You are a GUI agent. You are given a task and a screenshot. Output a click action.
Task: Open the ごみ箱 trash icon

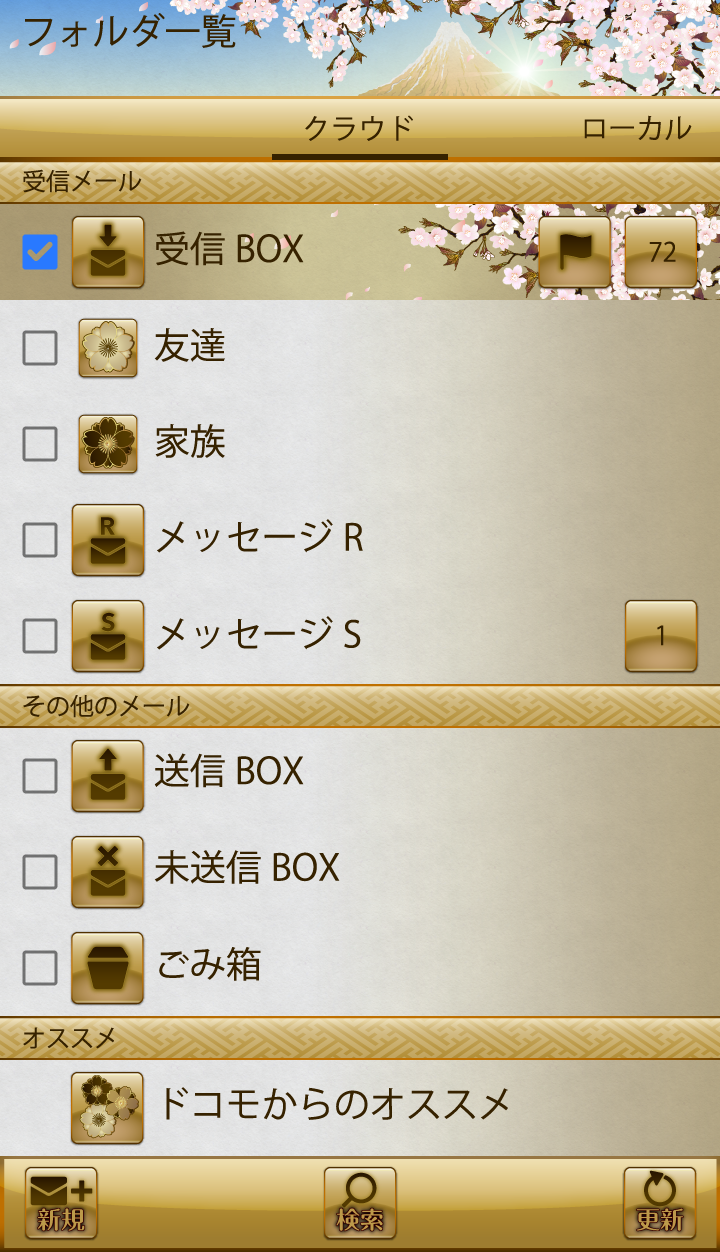tap(108, 968)
